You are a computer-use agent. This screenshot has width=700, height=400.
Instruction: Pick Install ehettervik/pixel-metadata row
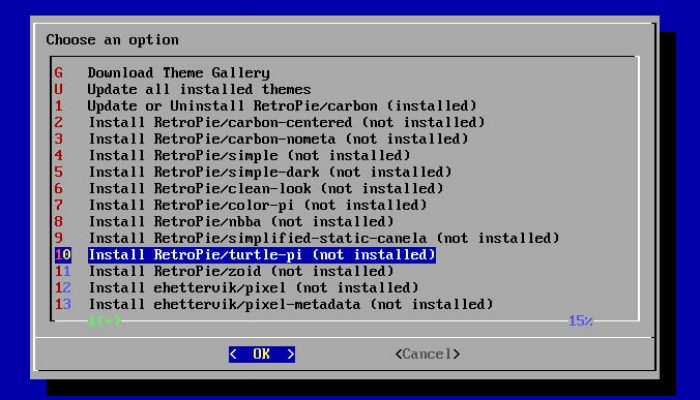pos(274,304)
